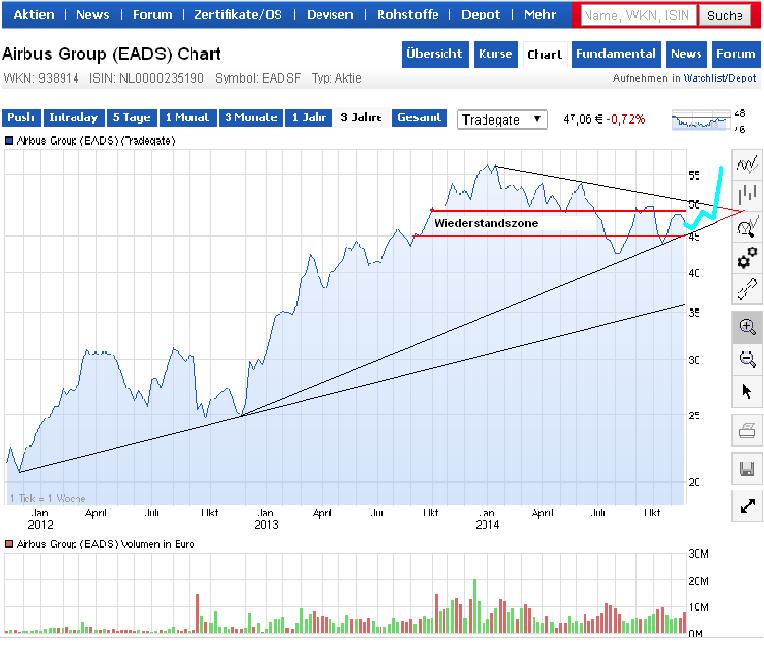Set time range to 1 Jahr

pyautogui.click(x=309, y=118)
